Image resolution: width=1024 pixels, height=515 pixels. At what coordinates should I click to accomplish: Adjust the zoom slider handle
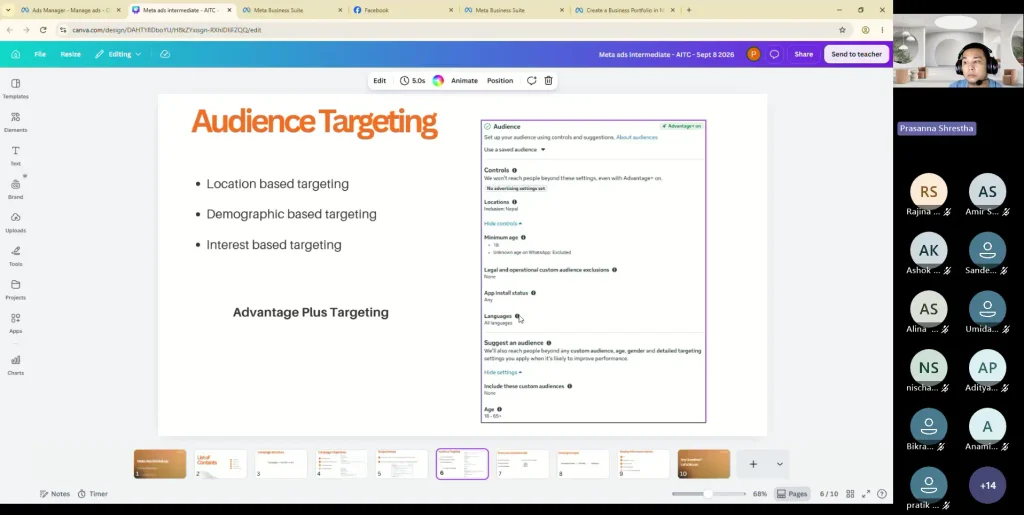(x=707, y=494)
